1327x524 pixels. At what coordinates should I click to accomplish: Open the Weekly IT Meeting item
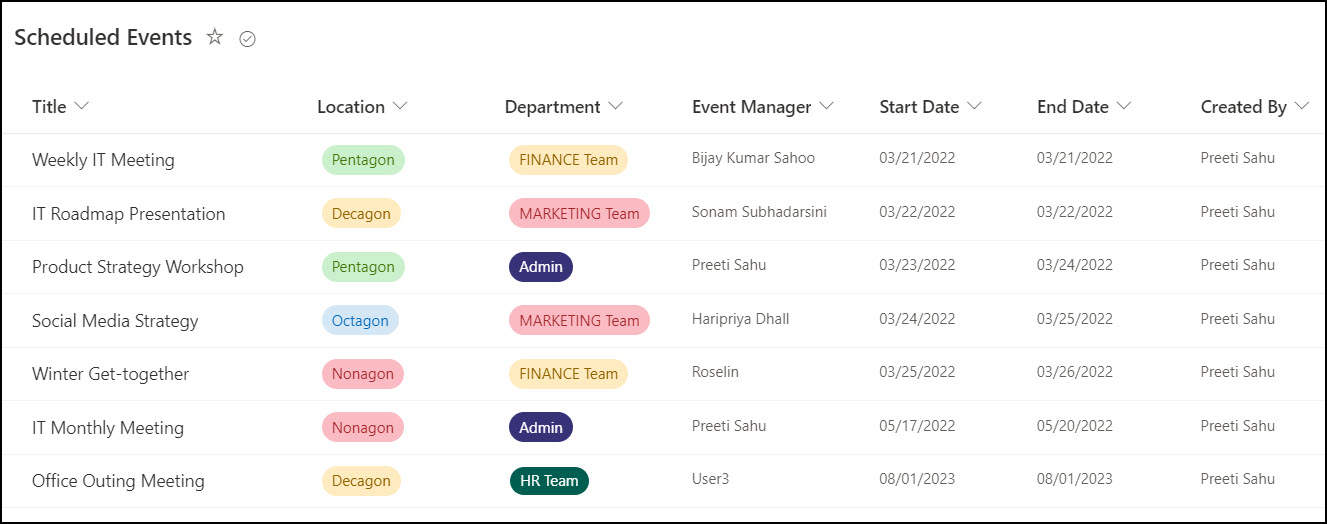tap(103, 160)
